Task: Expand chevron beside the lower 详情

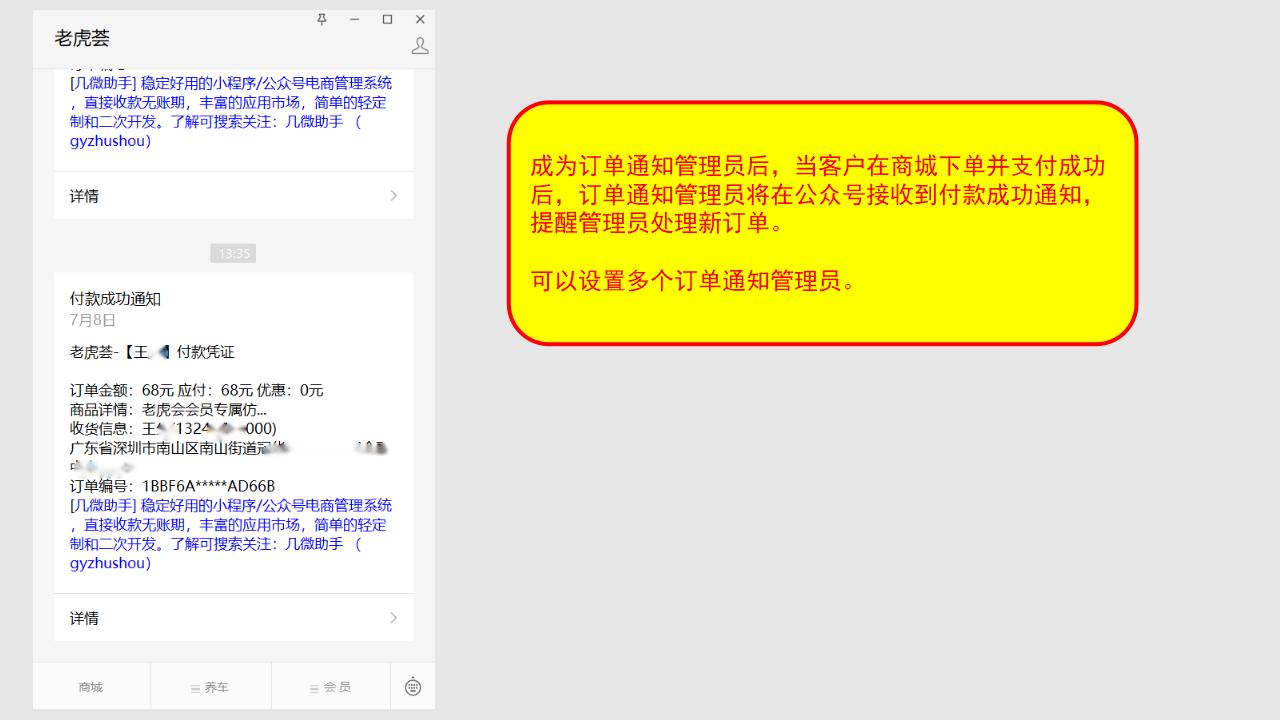Action: [x=393, y=618]
